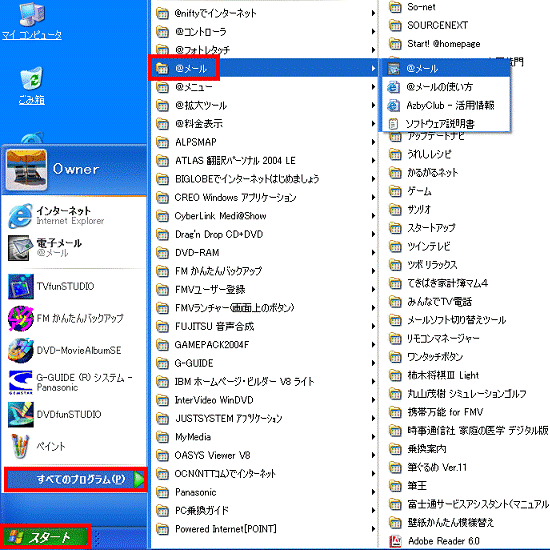Image resolution: width=550 pixels, height=550 pixels.
Task: Expand BIGLOBEでインターネット submenu arrow
Action: [373, 179]
